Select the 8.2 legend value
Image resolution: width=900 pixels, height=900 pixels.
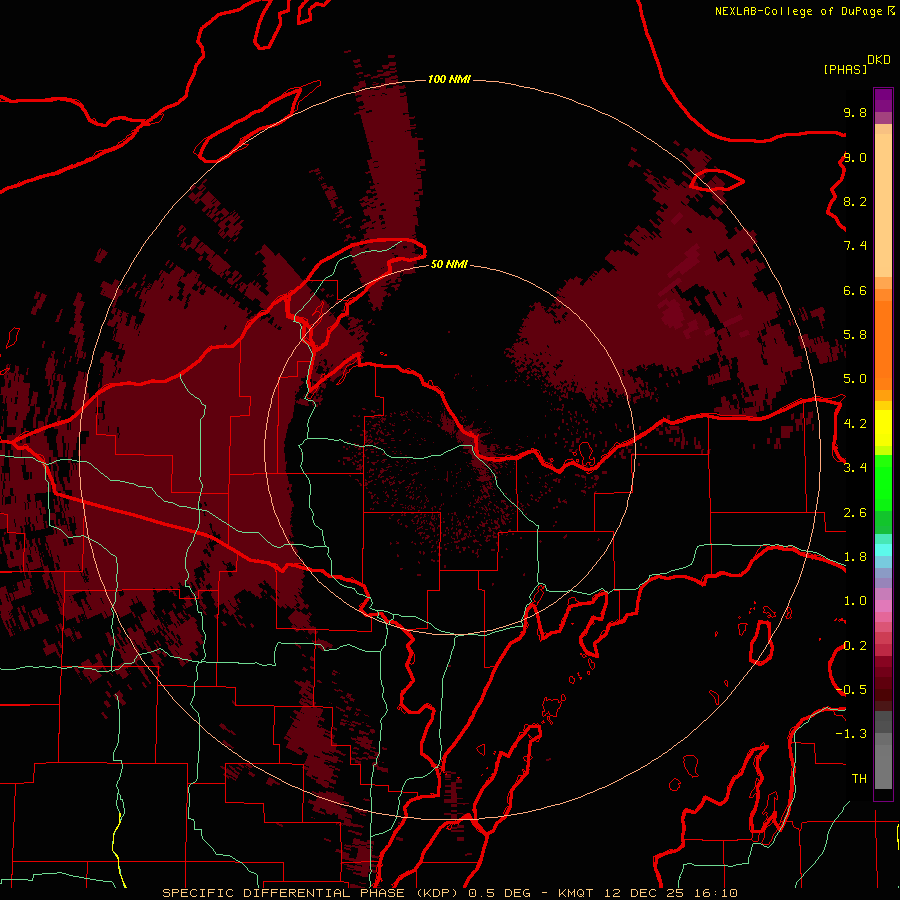855,201
